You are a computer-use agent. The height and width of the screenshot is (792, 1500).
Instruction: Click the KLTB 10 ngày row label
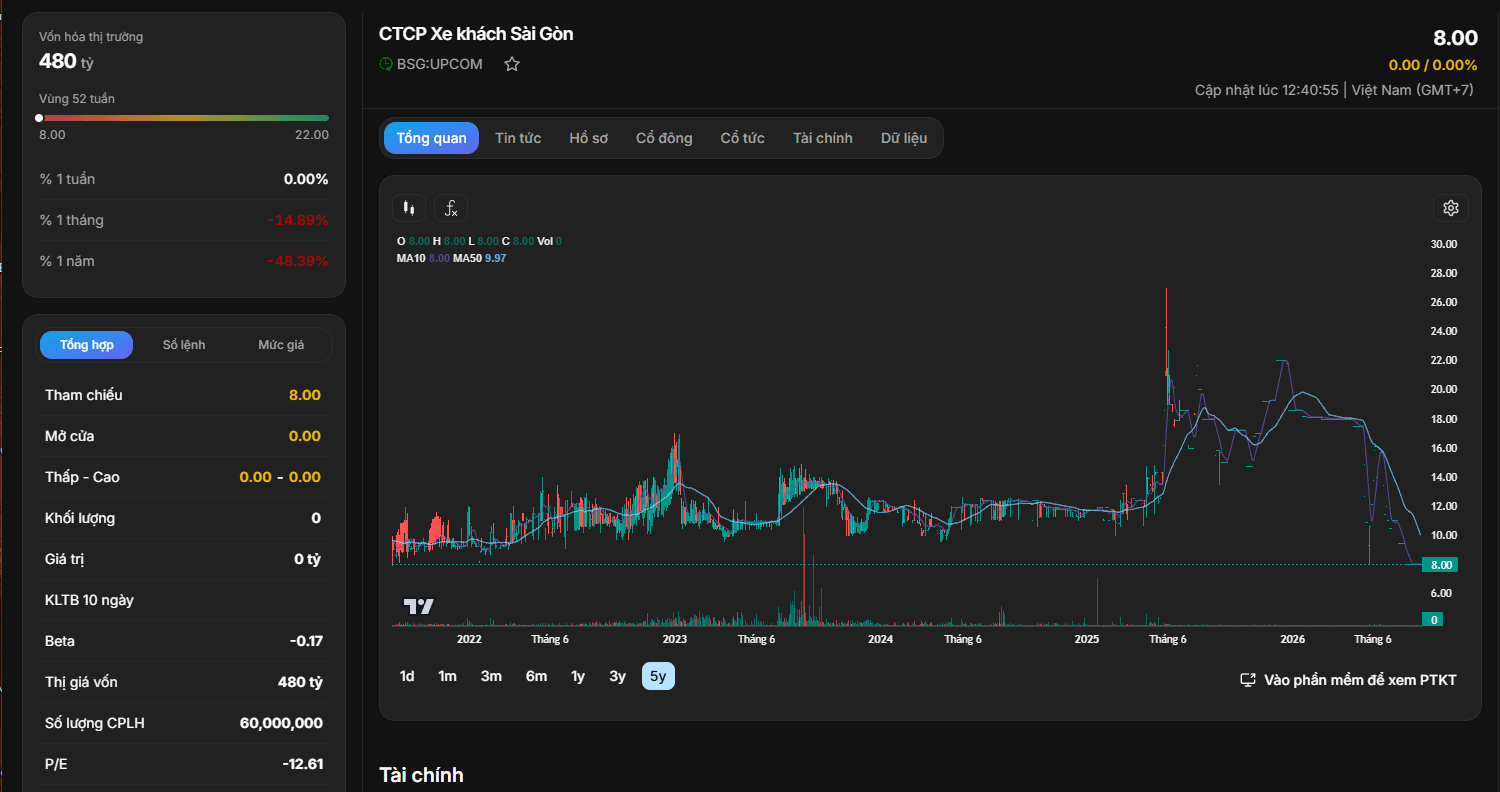[89, 600]
